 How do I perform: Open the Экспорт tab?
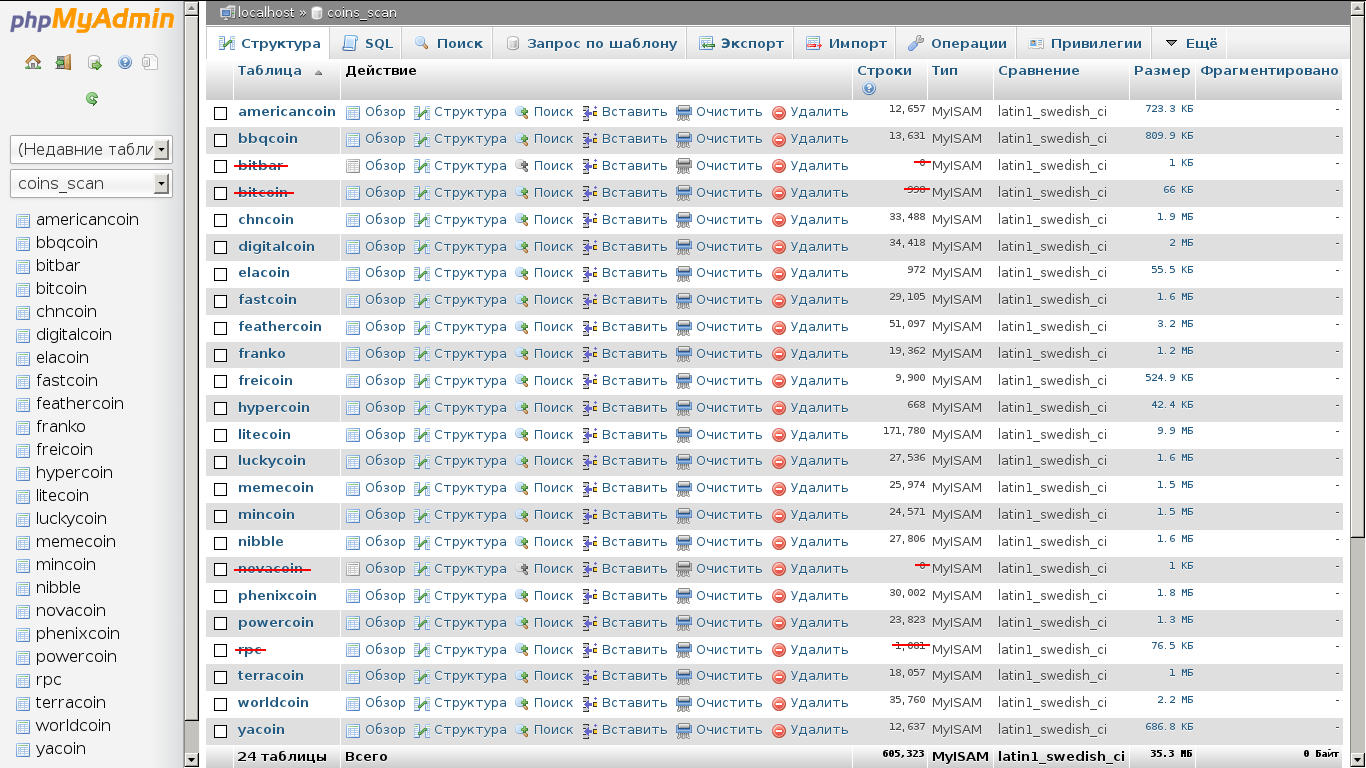coord(741,43)
